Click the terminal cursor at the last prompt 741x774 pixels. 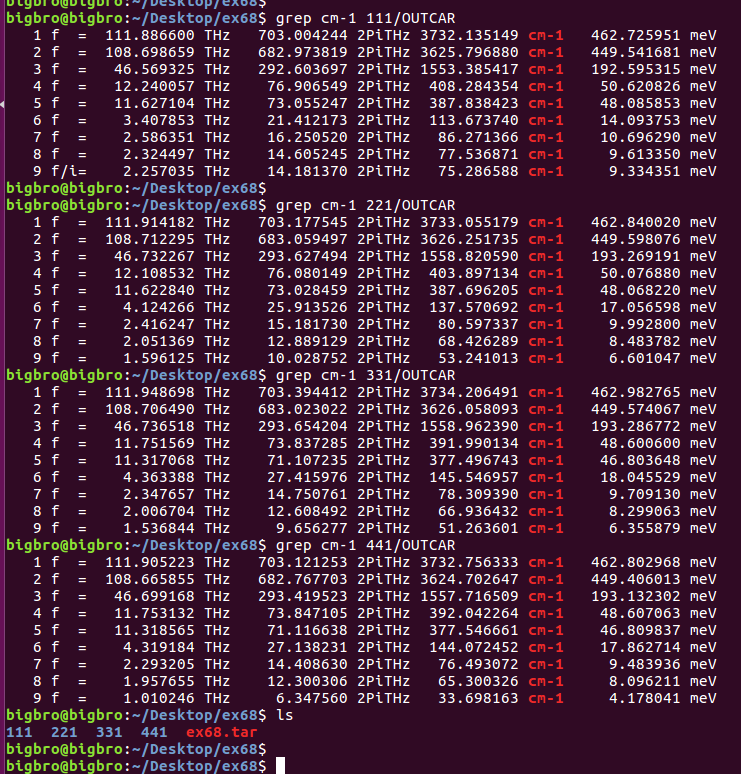[x=281, y=765]
